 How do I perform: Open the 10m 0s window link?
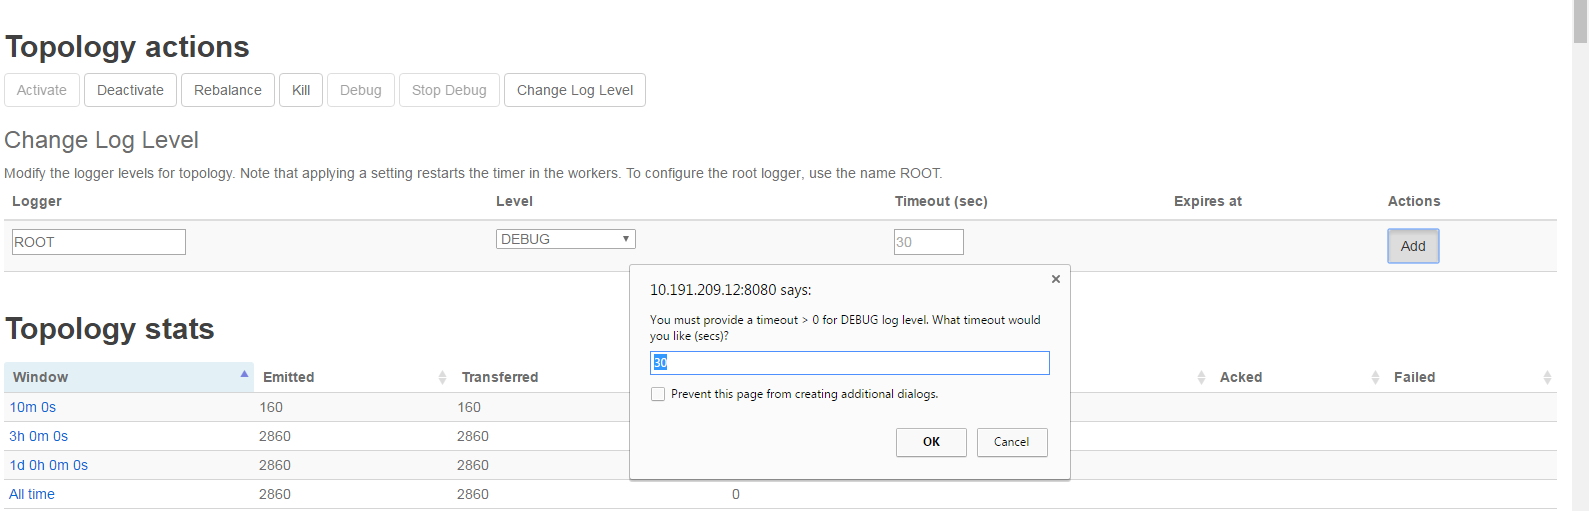tap(33, 408)
